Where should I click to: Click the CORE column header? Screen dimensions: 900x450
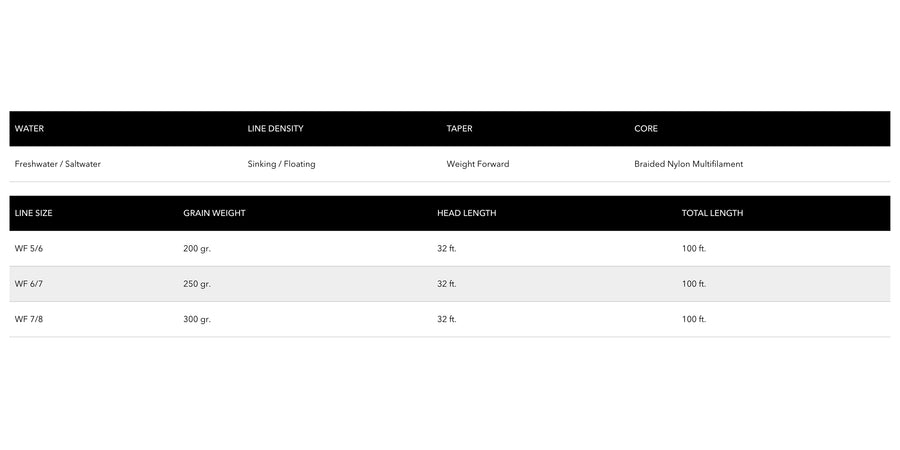point(646,129)
